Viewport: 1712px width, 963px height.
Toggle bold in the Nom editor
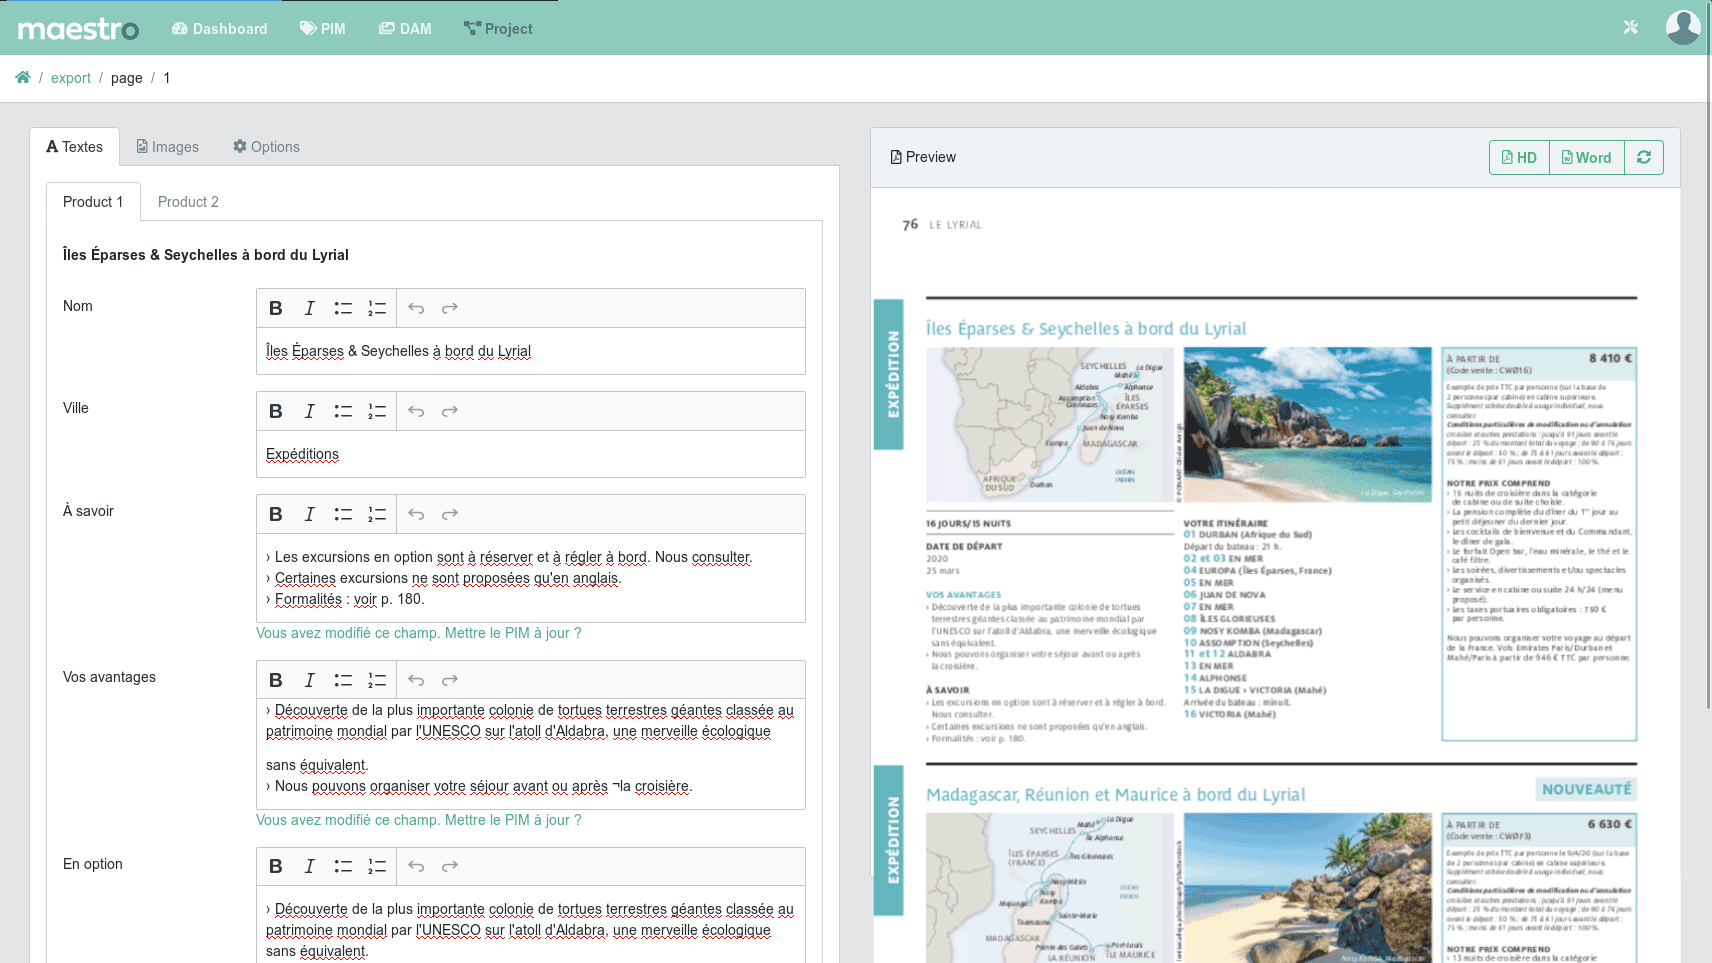click(276, 309)
